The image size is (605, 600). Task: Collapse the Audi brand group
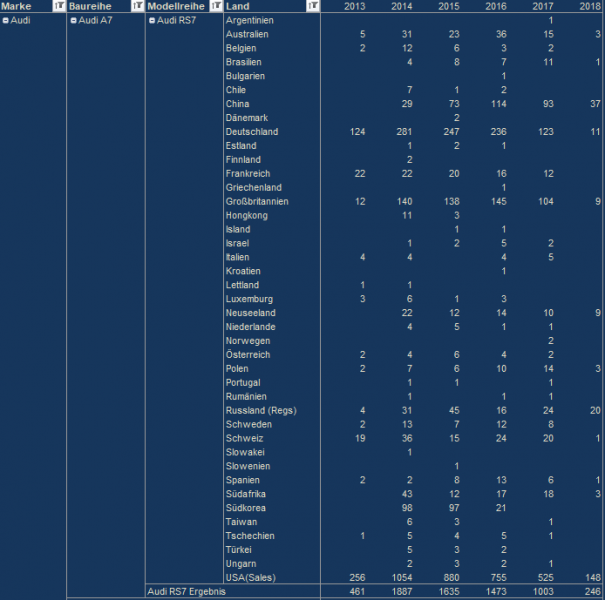tap(5, 20)
